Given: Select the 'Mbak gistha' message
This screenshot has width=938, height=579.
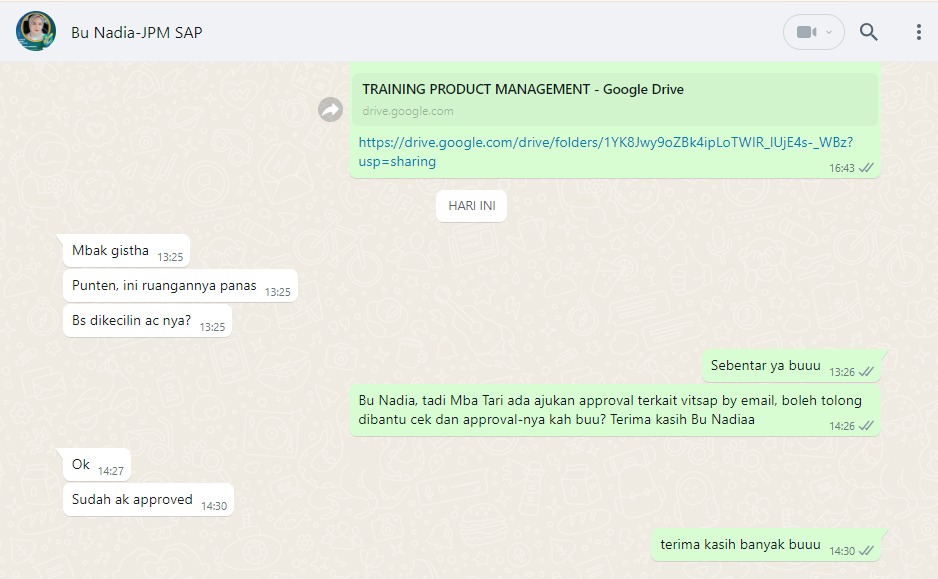Looking at the screenshot, I should coord(111,251).
